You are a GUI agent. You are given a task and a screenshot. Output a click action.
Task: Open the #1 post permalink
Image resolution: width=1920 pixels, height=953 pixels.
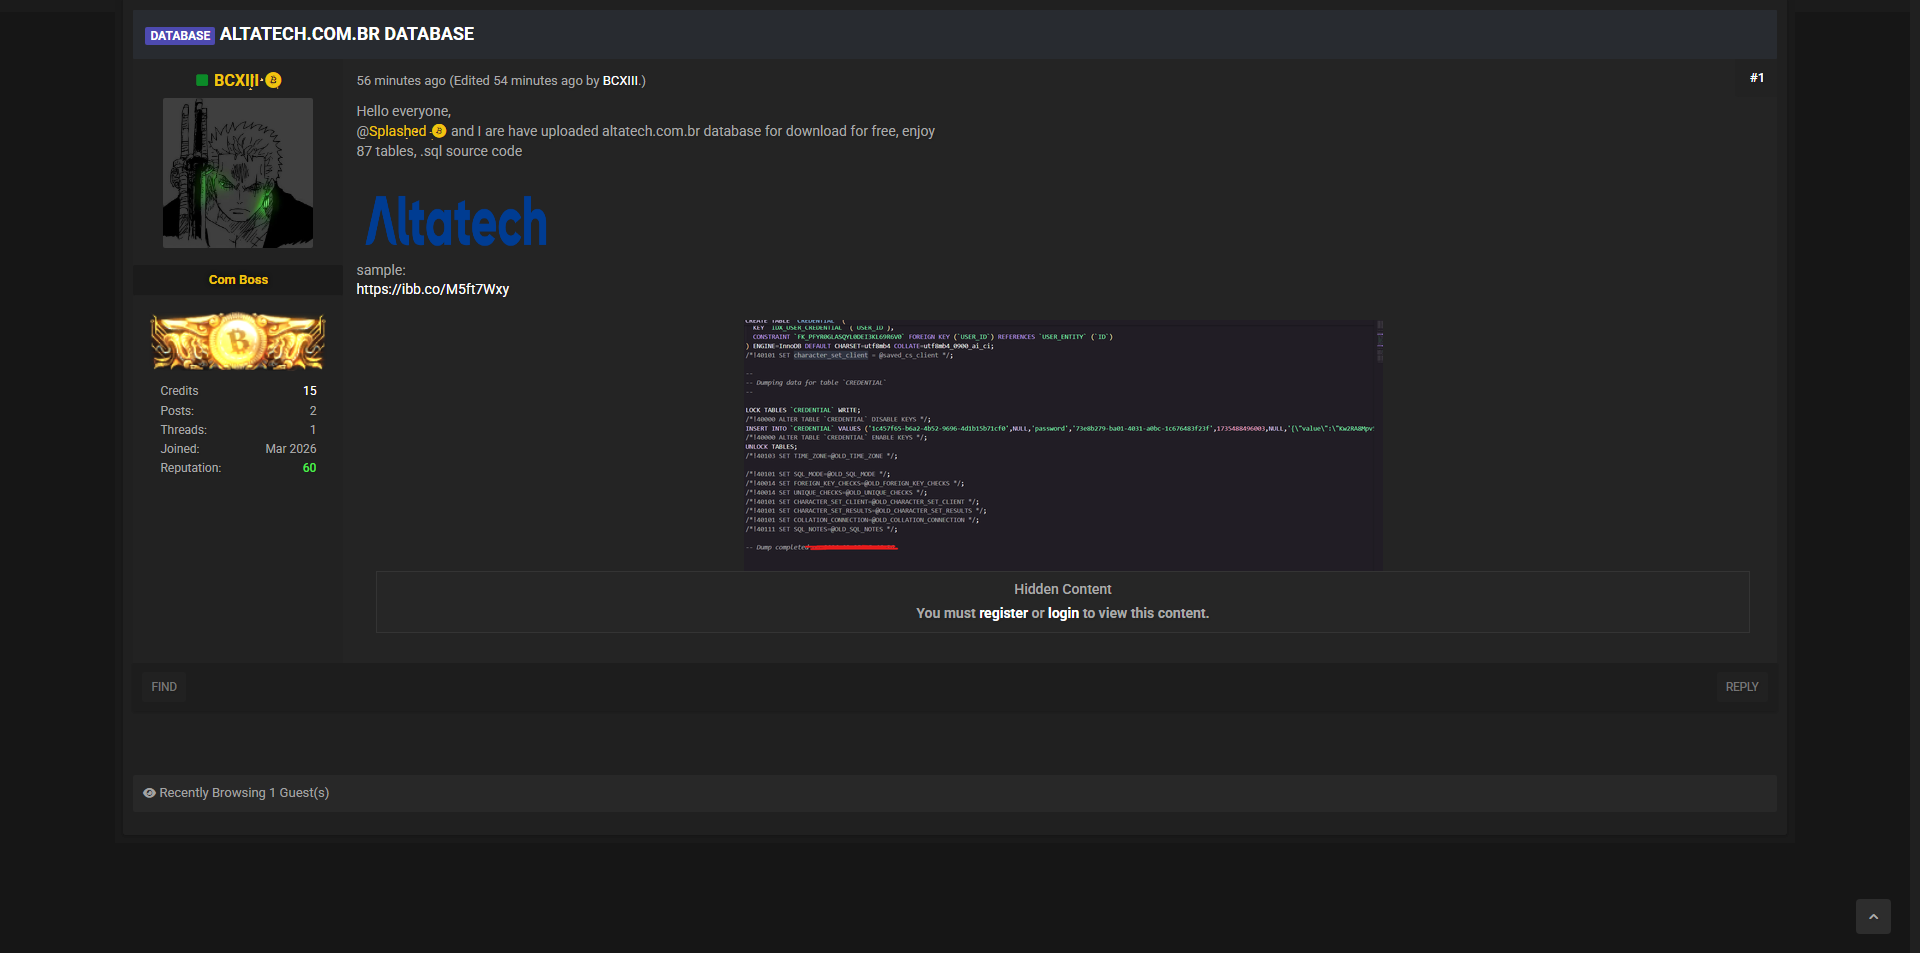pos(1756,78)
